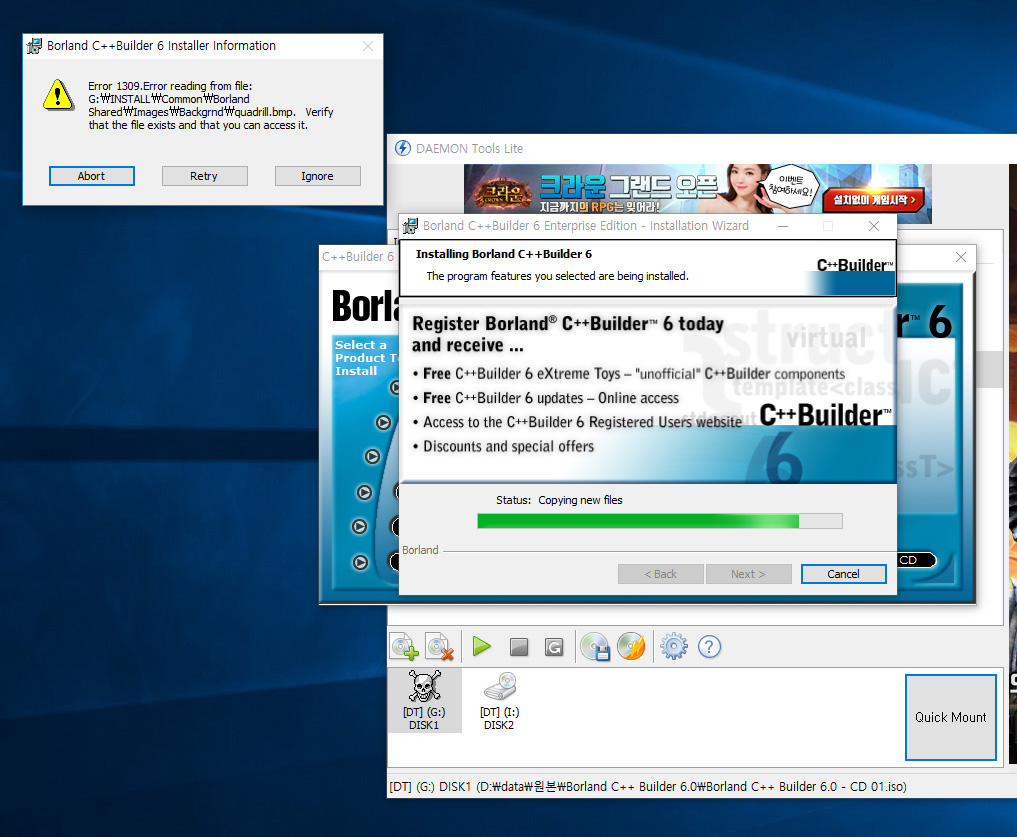This screenshot has height=837, width=1017.
Task: Choose Ignore in the installer error dialog
Action: pos(317,176)
